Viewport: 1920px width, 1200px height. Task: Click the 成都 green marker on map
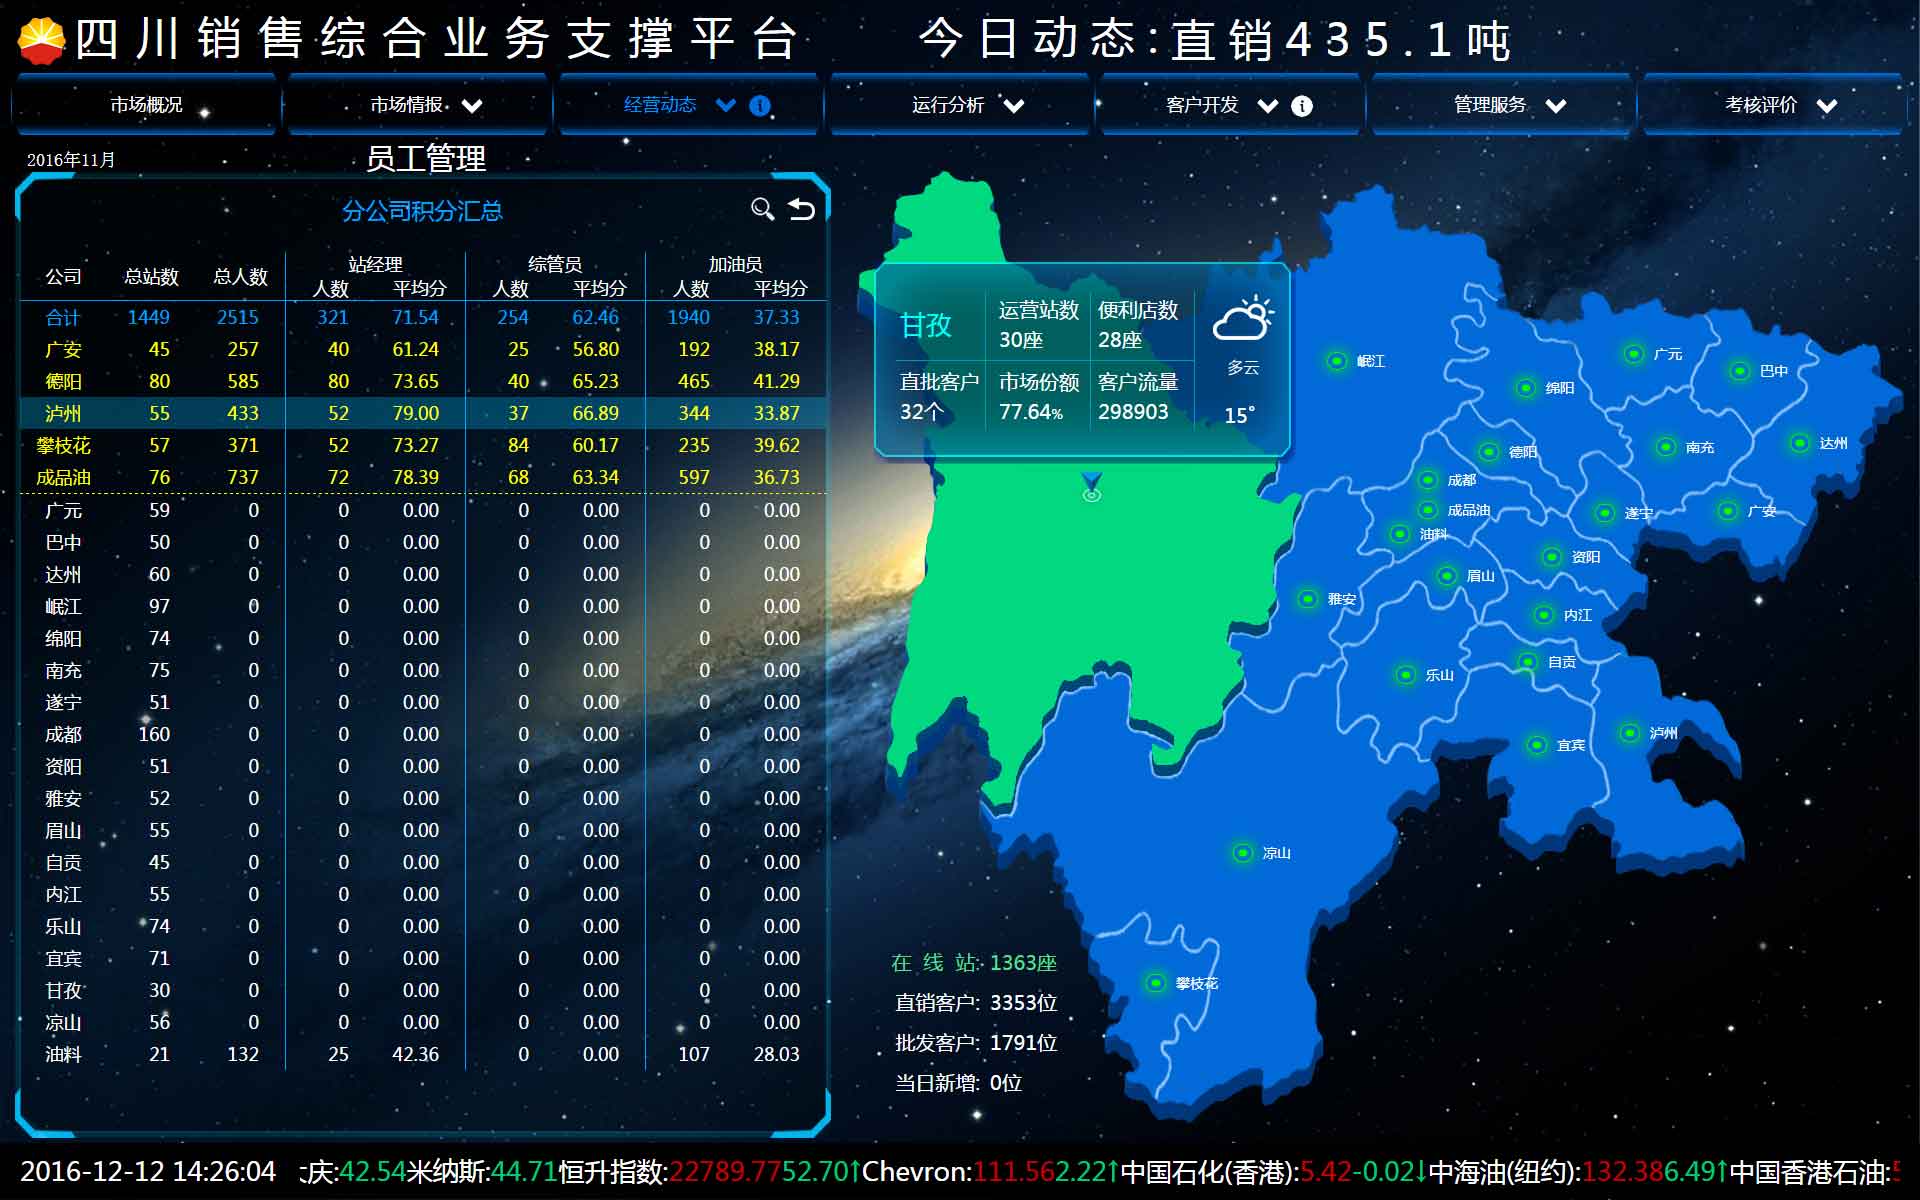point(1427,480)
